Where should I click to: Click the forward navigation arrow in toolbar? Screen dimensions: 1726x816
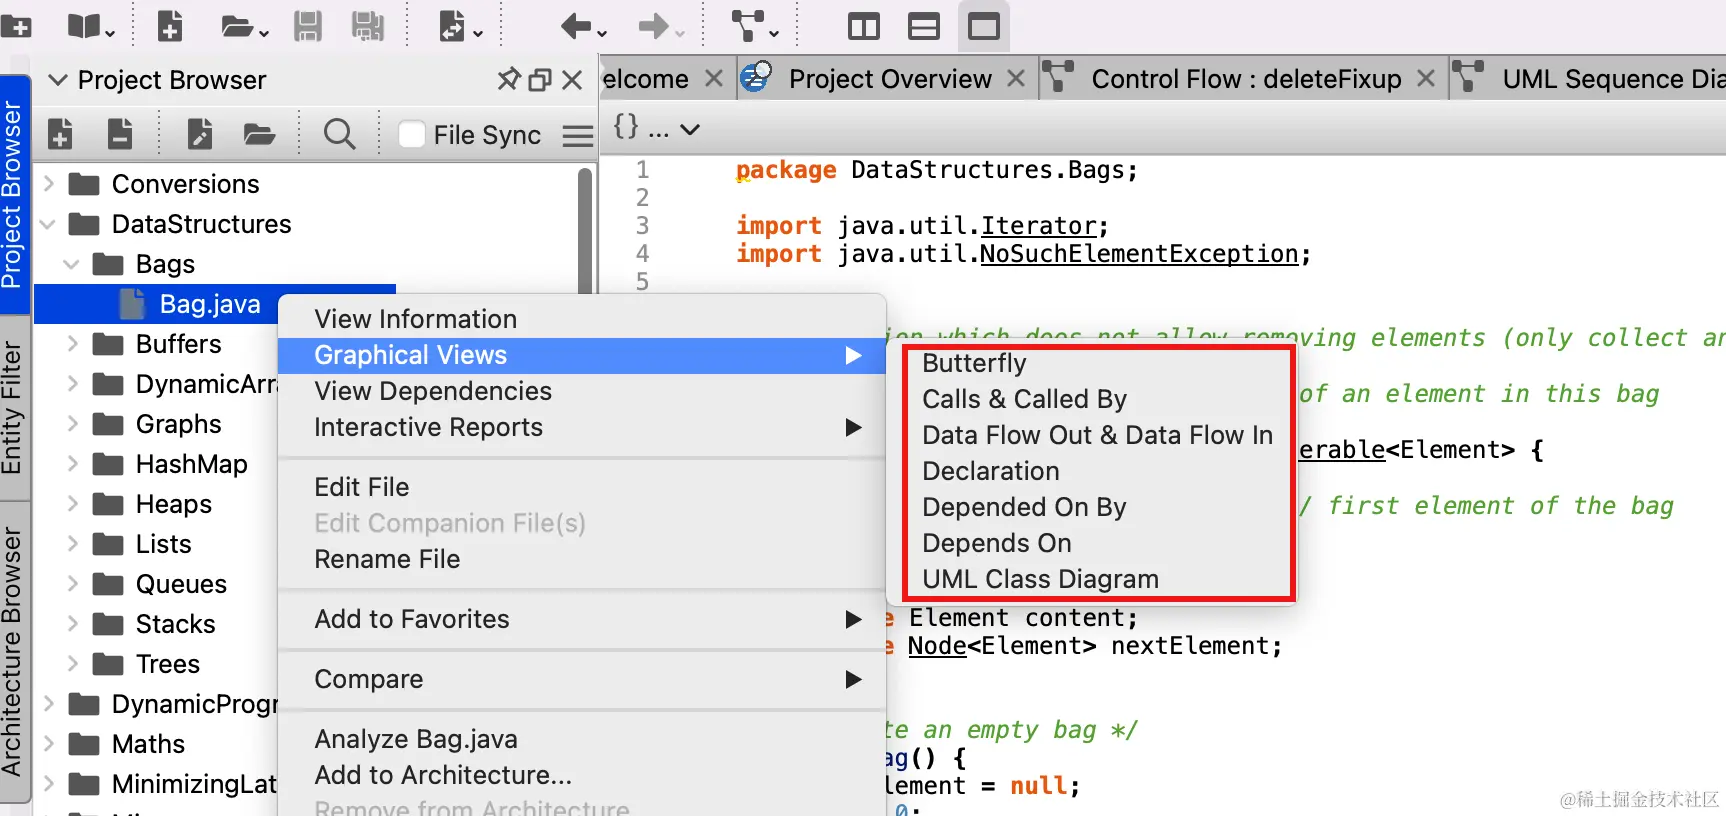pyautogui.click(x=653, y=26)
